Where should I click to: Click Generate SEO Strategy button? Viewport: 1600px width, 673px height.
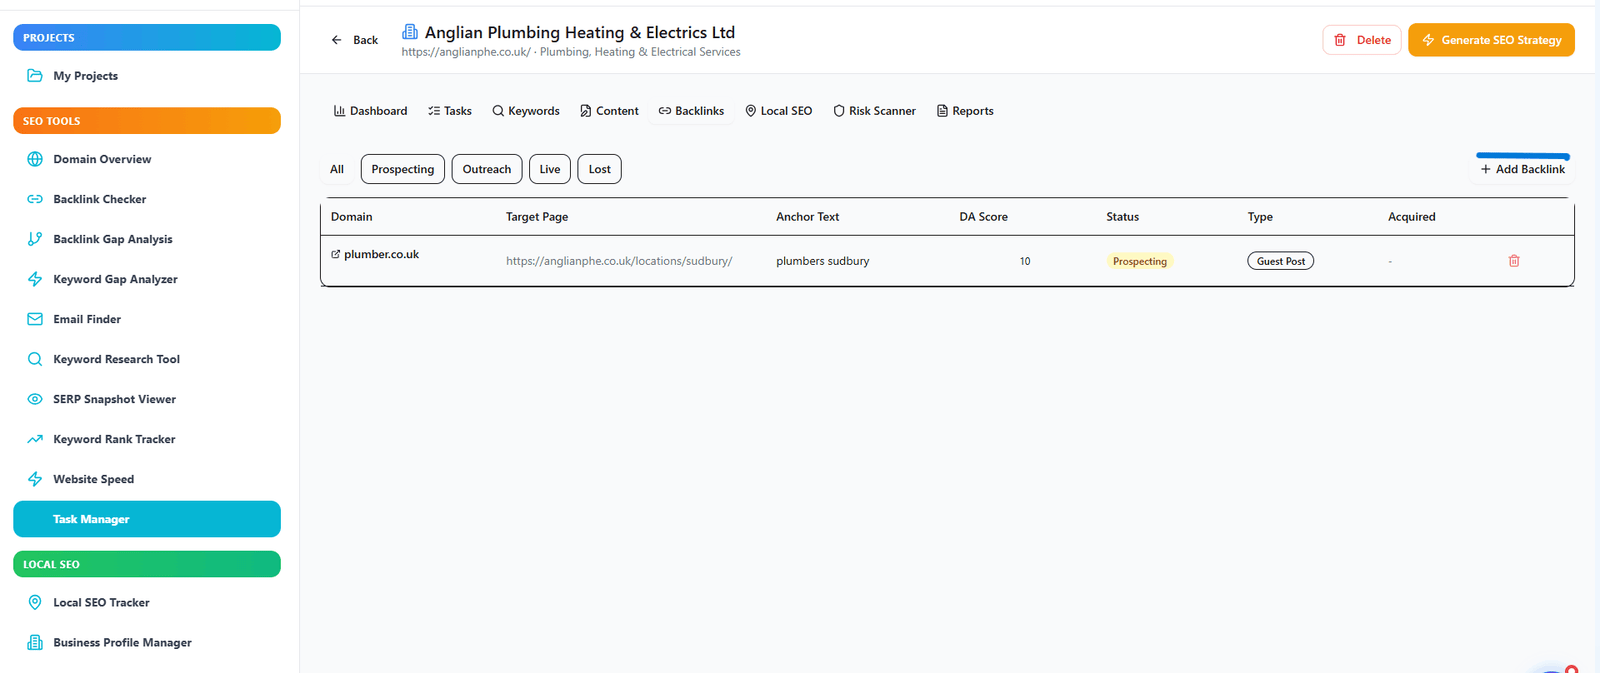tap(1491, 40)
